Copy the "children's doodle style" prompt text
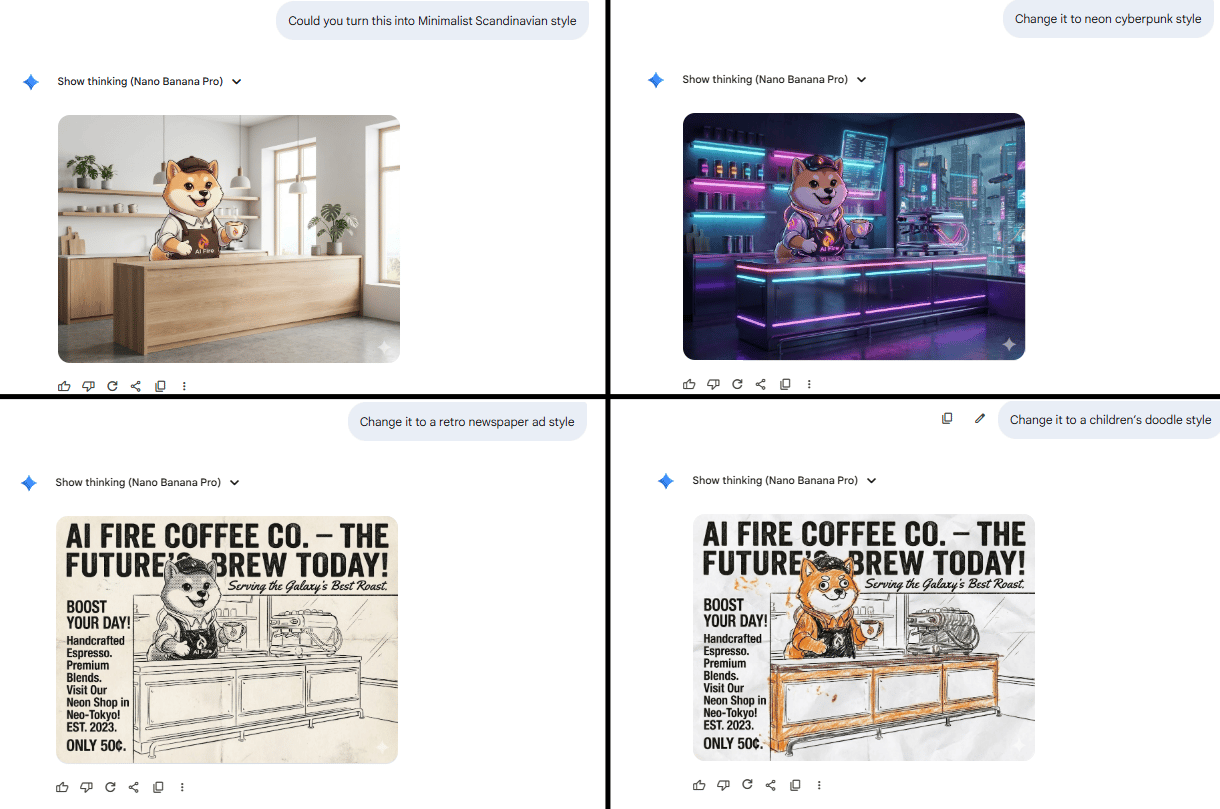 click(x=947, y=418)
